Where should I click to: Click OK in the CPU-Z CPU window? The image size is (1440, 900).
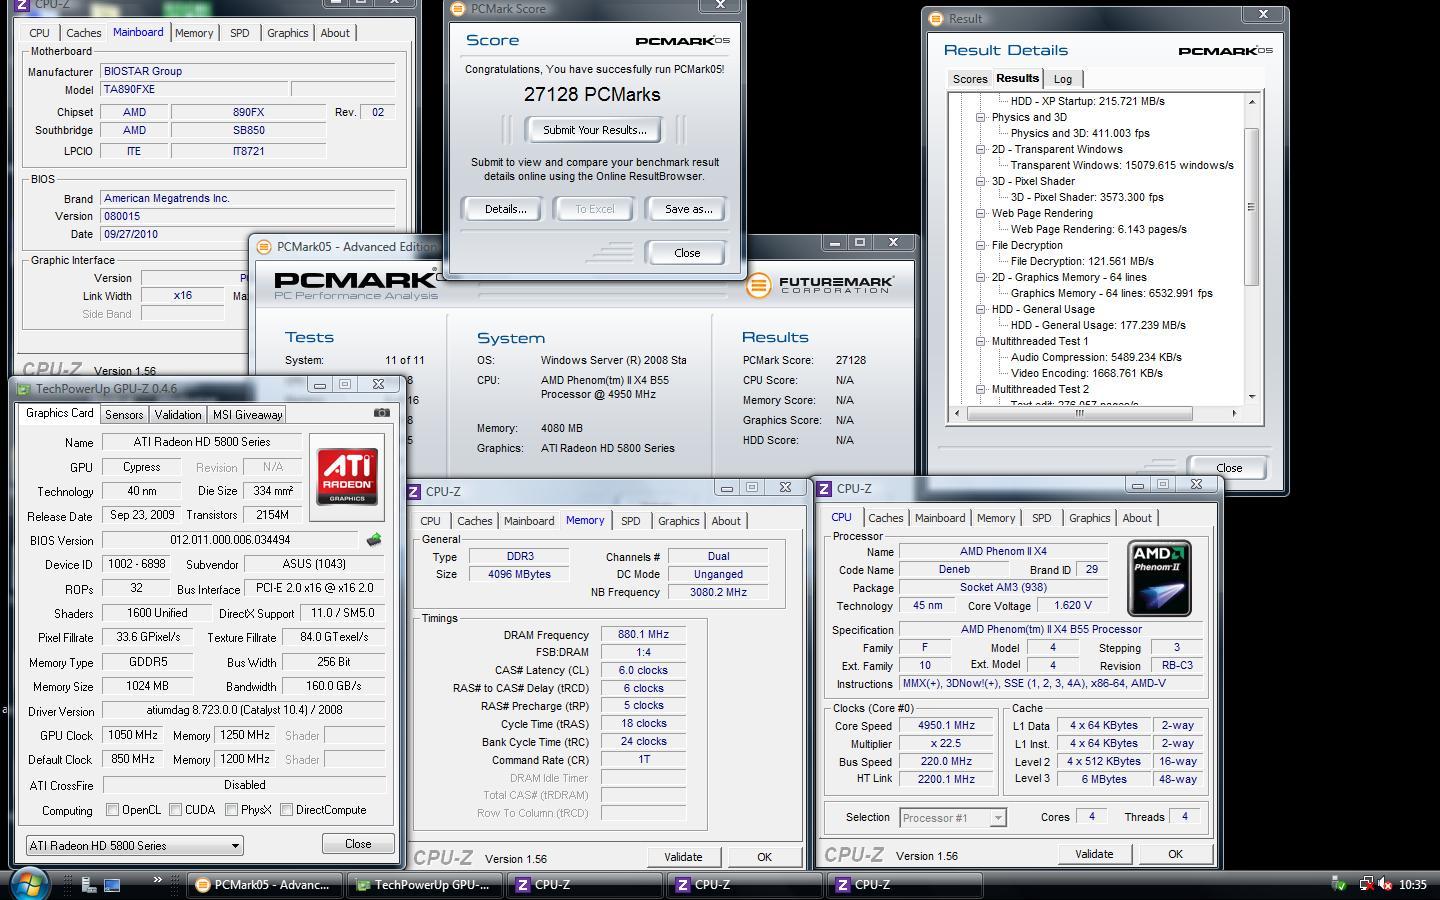pyautogui.click(x=1175, y=854)
